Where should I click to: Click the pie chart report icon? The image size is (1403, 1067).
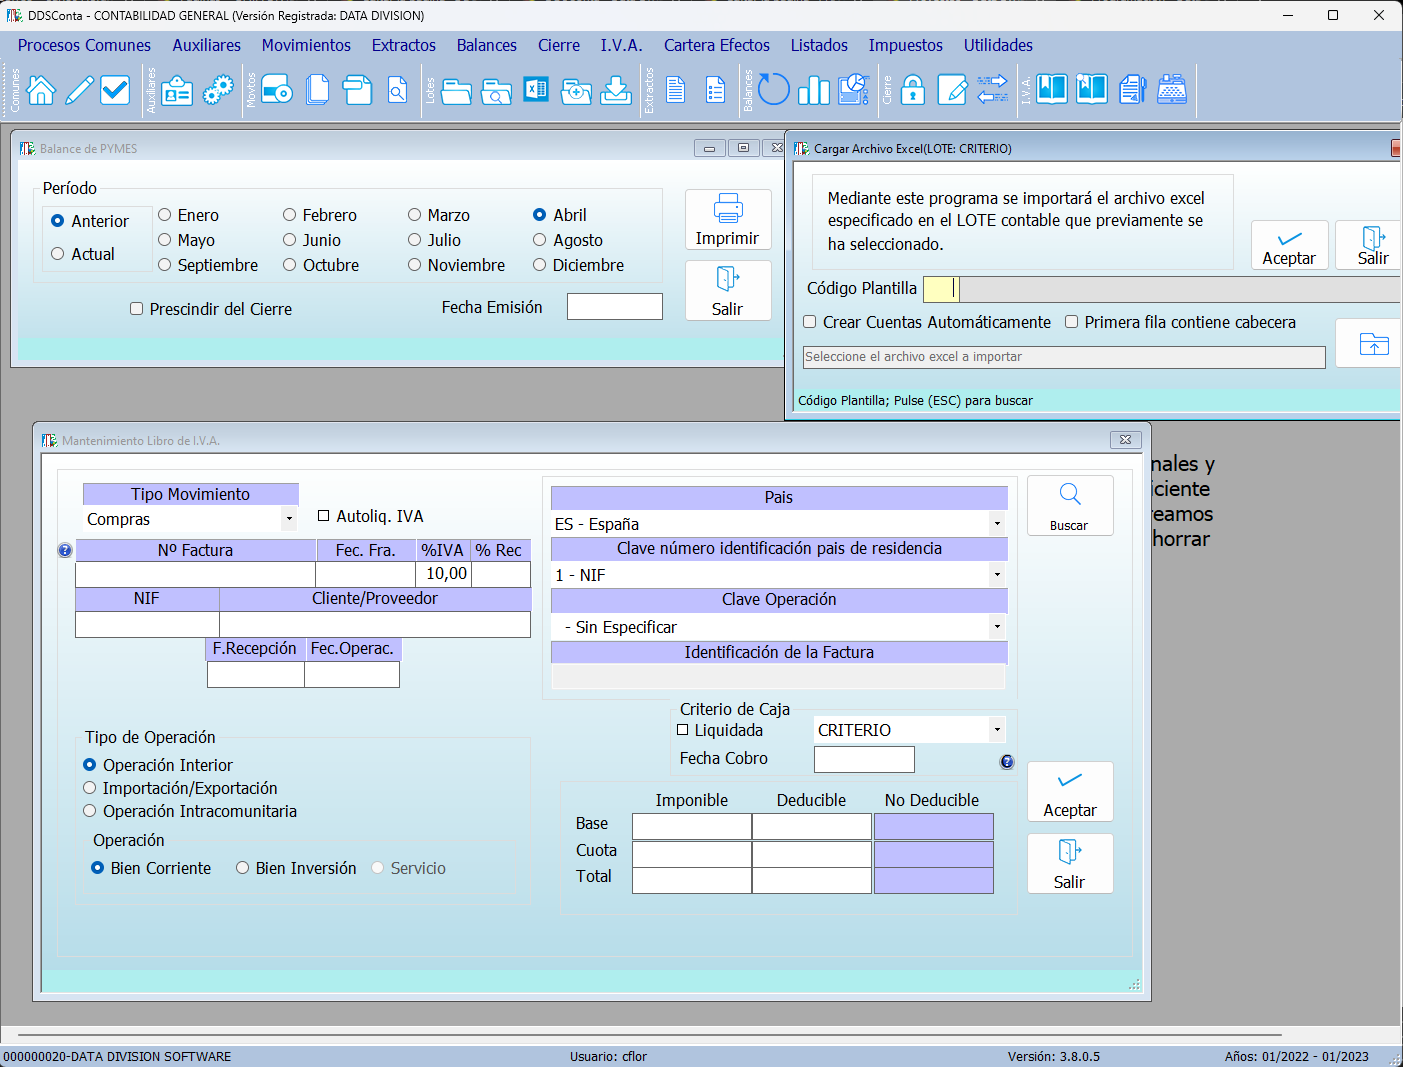[854, 90]
